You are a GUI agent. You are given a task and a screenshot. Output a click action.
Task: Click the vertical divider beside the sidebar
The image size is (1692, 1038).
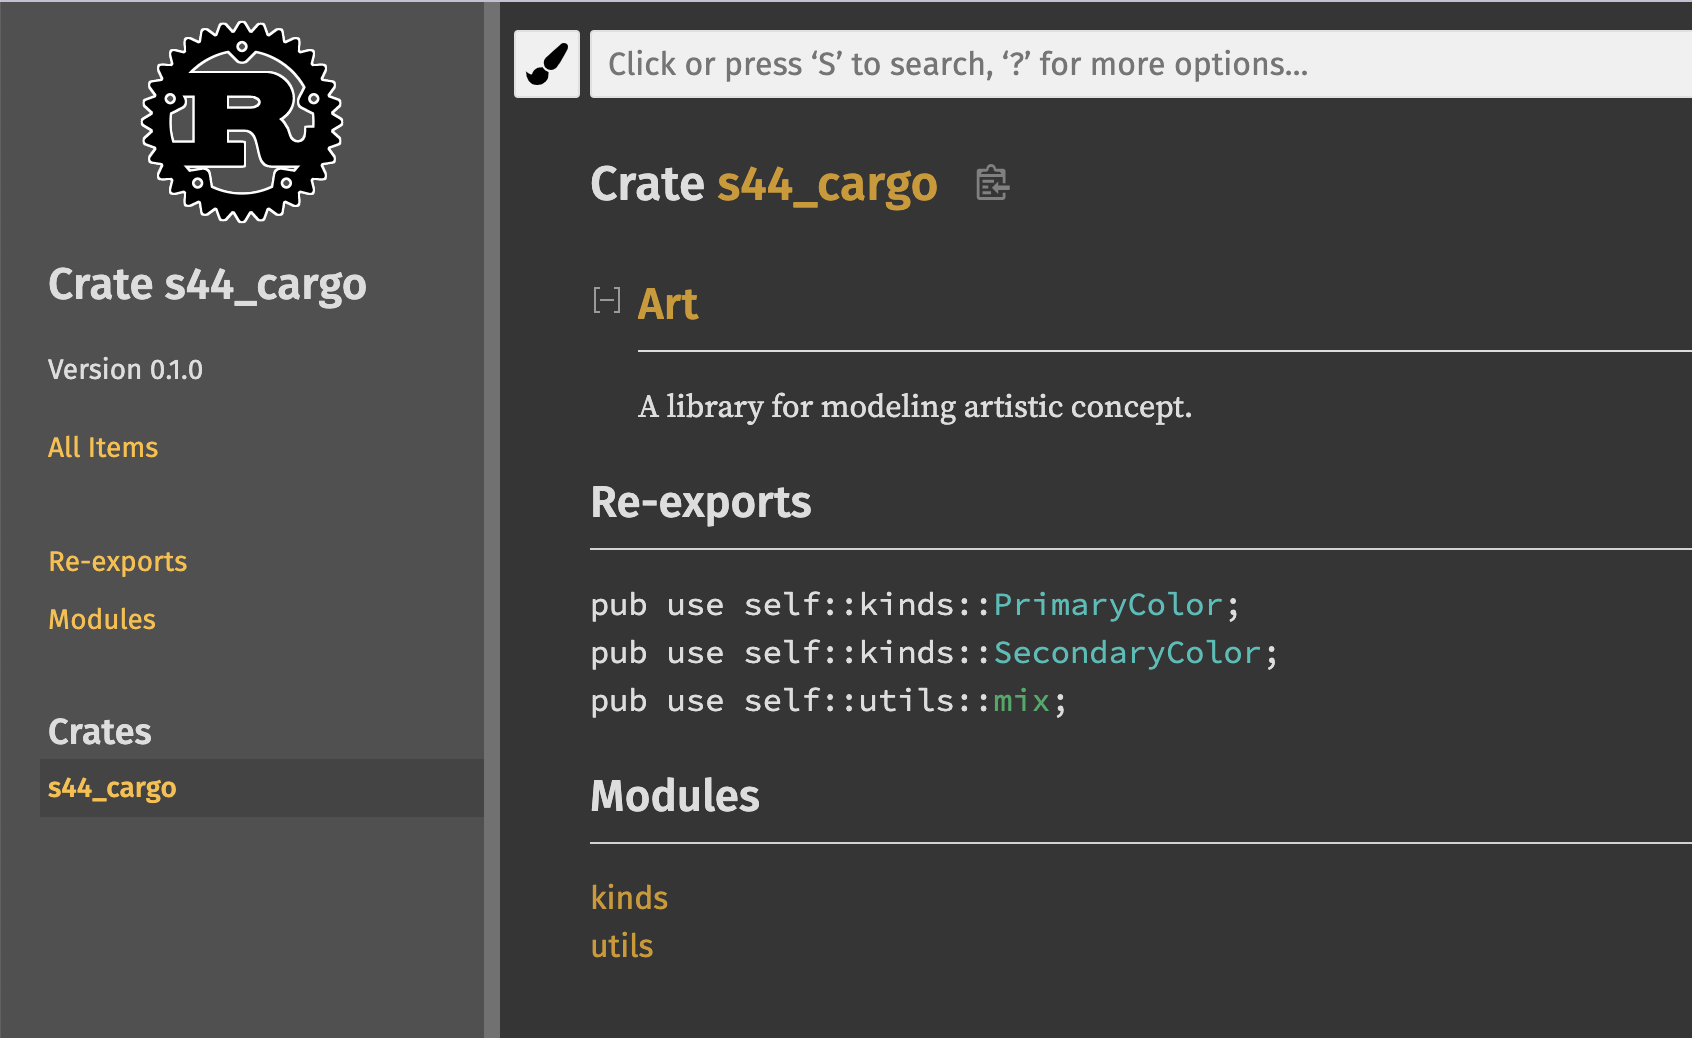[491, 519]
